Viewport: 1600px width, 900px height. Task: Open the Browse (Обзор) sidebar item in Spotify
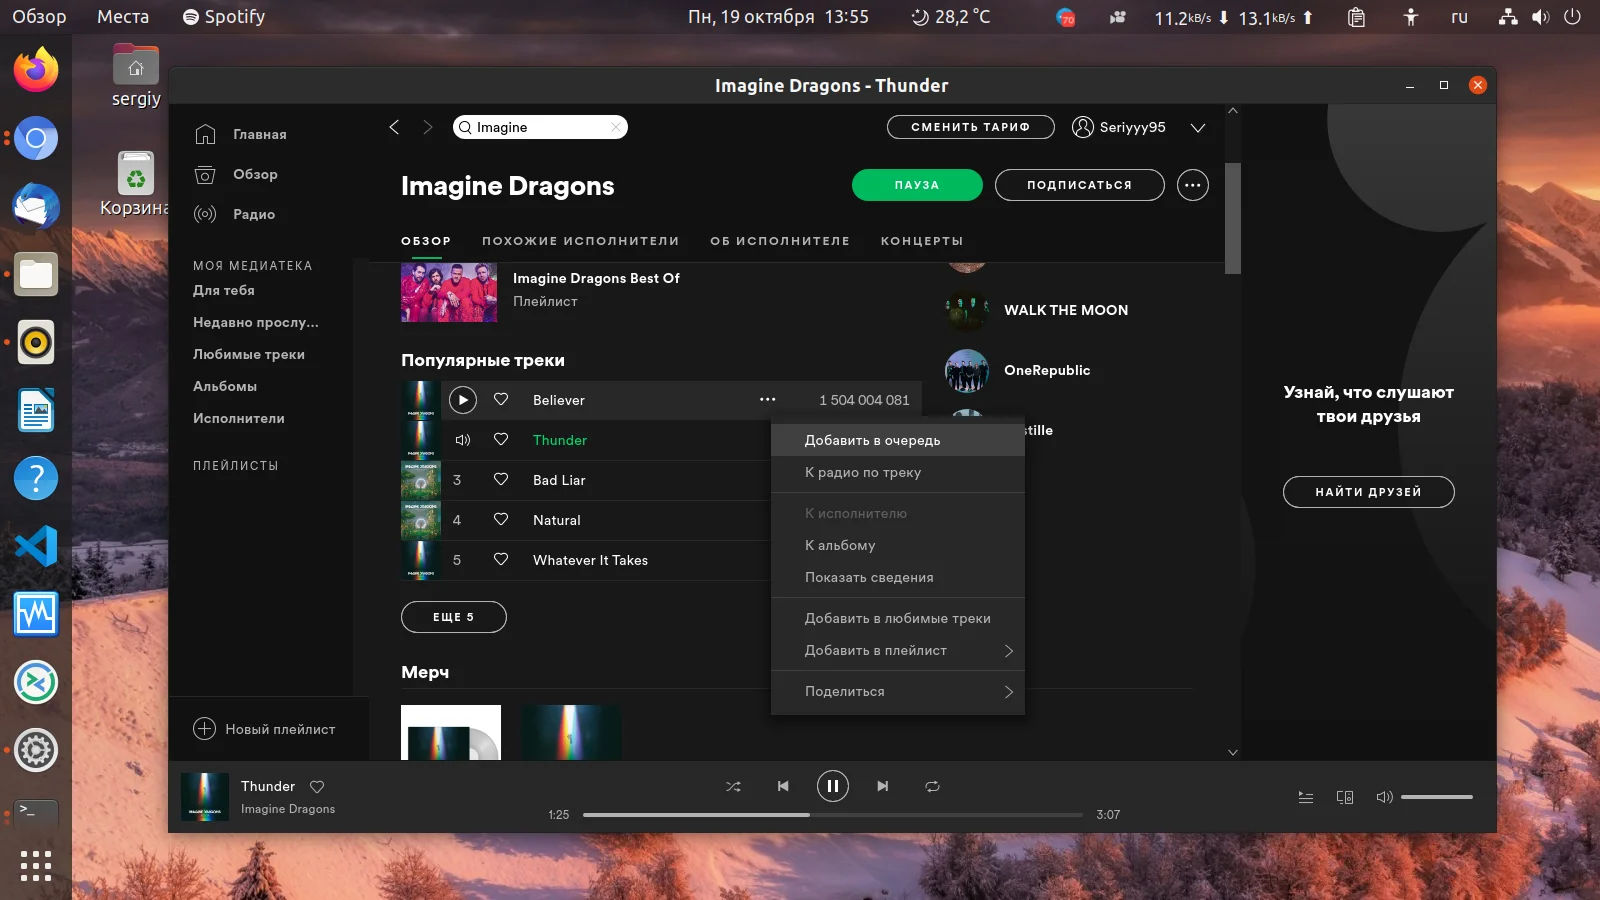pyautogui.click(x=236, y=174)
